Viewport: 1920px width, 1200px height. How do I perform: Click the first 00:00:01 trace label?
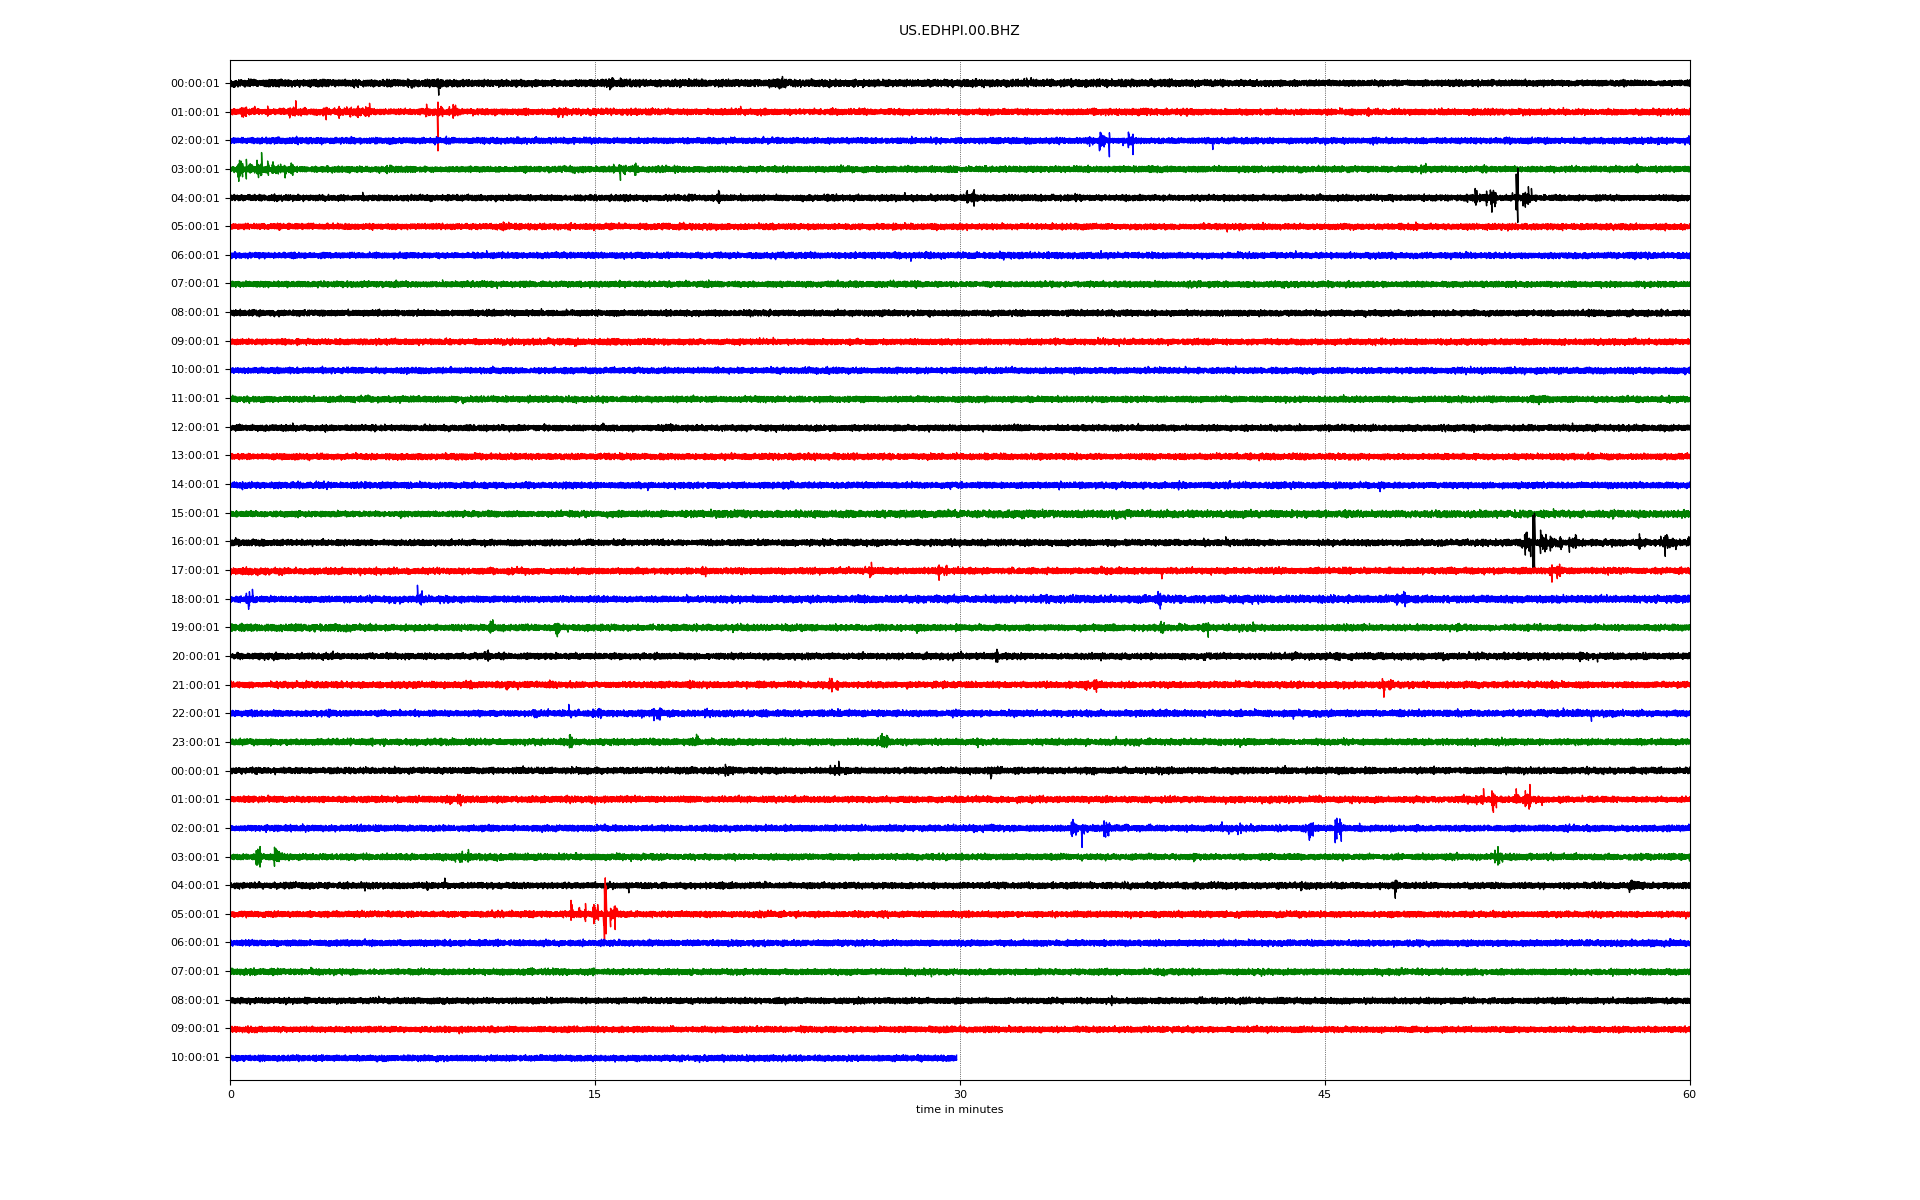click(195, 84)
